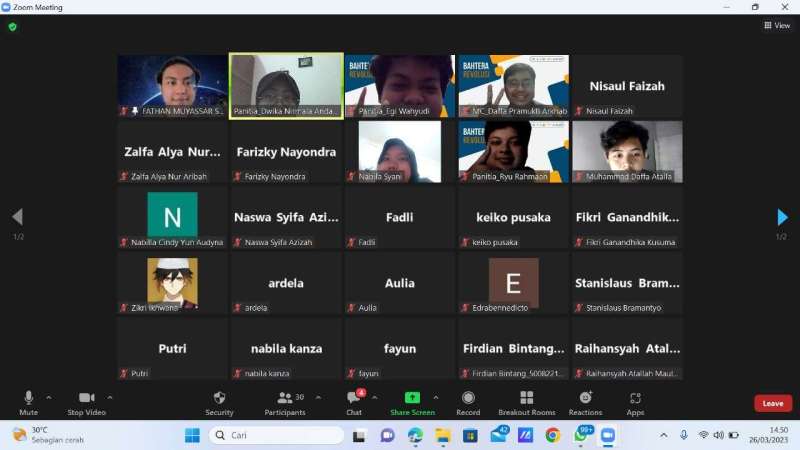Click the taskbar Cari search box

(x=276, y=435)
